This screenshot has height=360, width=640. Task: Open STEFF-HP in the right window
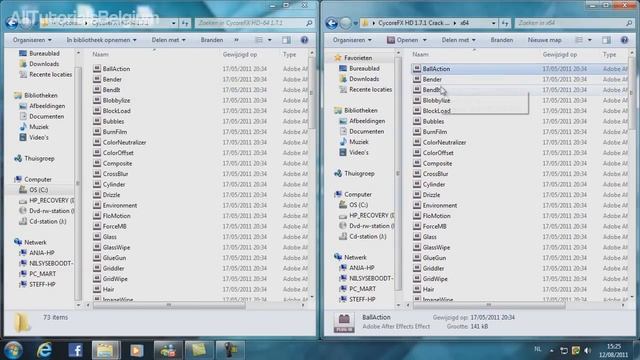pos(362,299)
